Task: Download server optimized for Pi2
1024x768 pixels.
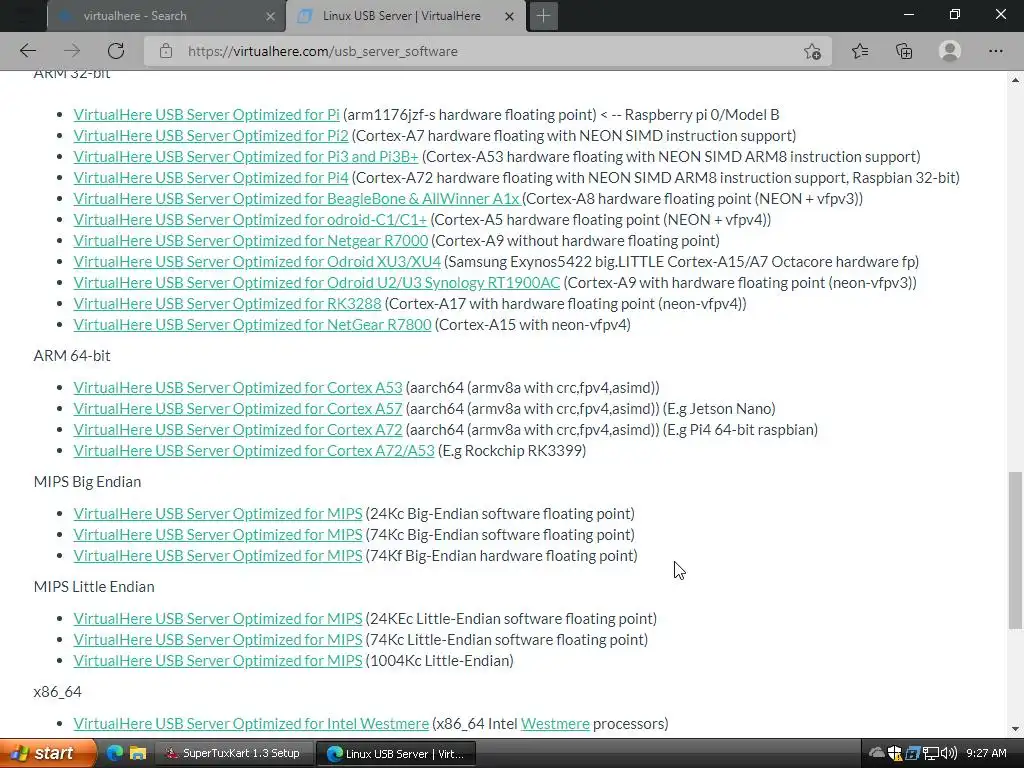Action: (x=211, y=135)
